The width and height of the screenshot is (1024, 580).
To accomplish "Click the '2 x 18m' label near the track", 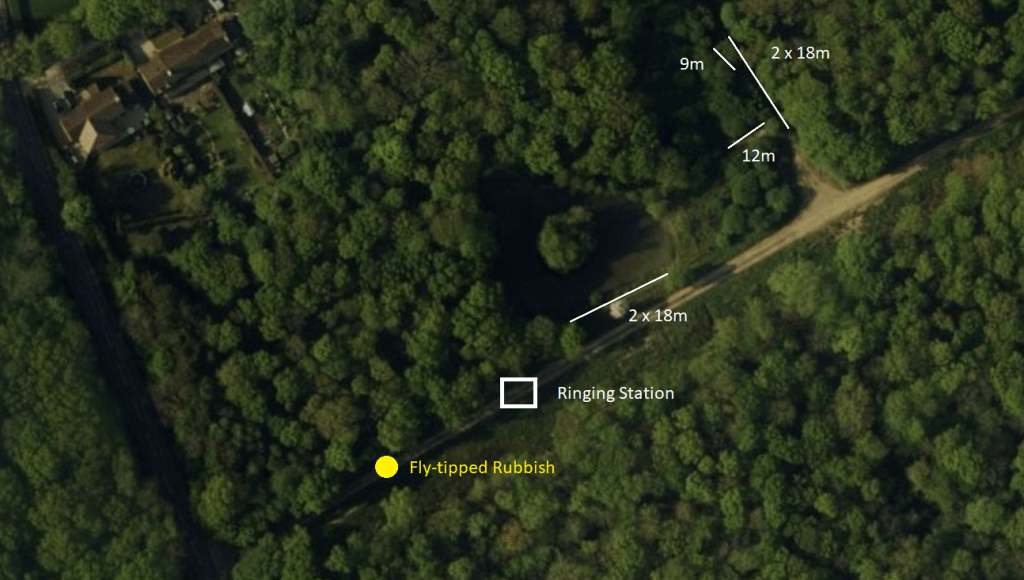I will coord(658,316).
